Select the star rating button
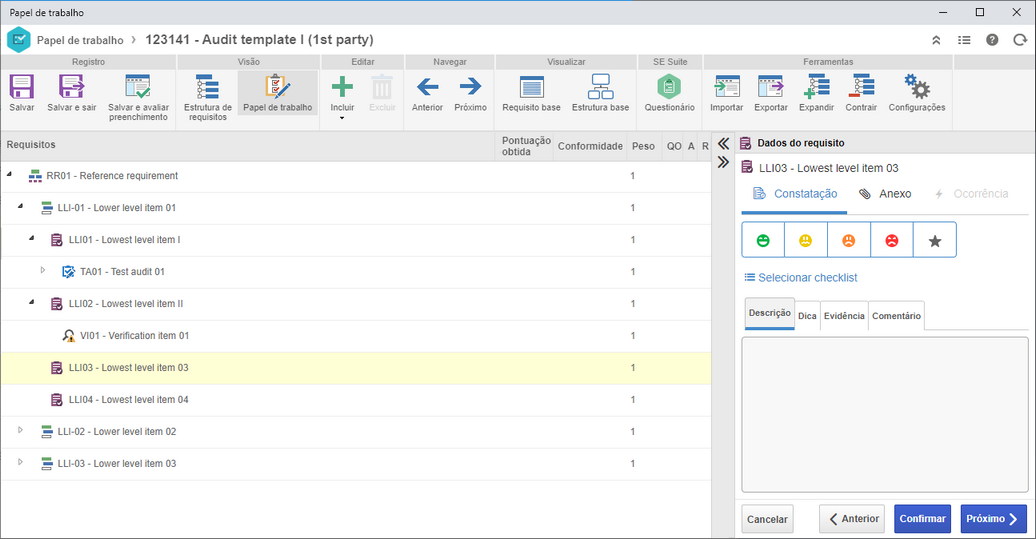 tap(934, 240)
